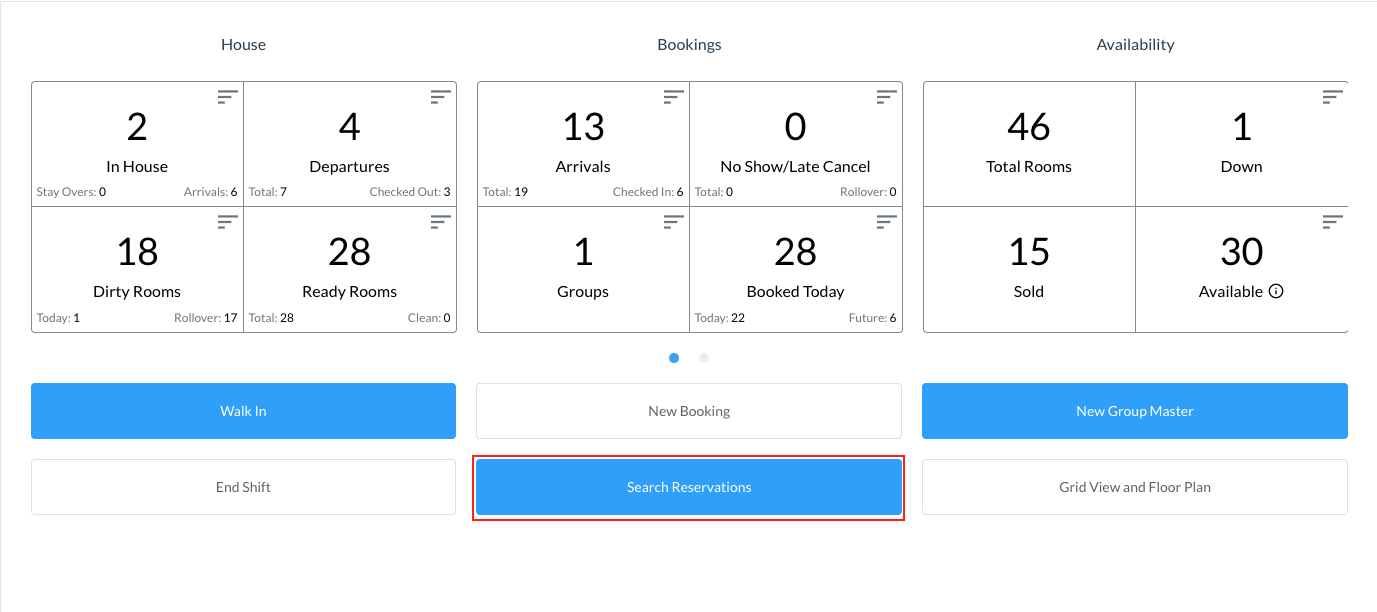Open filter icon on In House tile
The image size is (1377, 612).
click(228, 97)
